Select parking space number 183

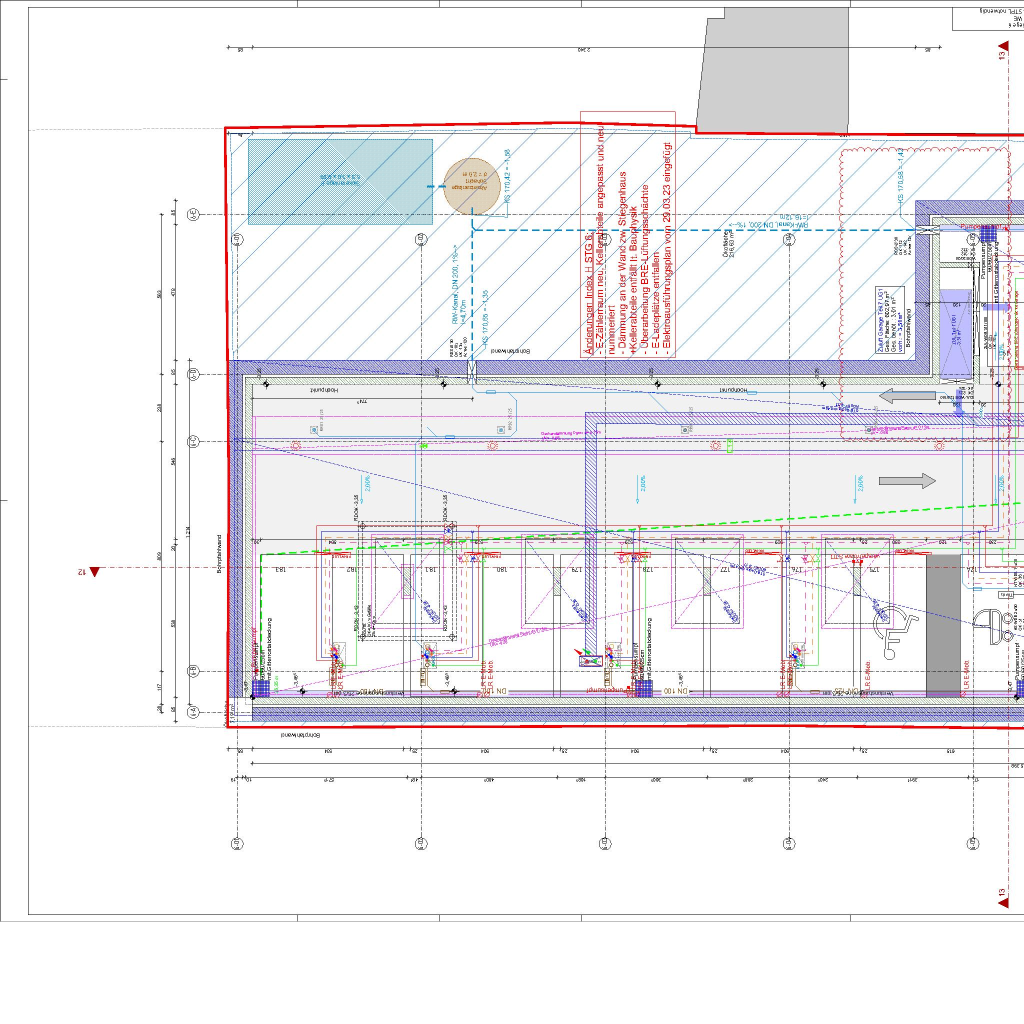pos(281,569)
